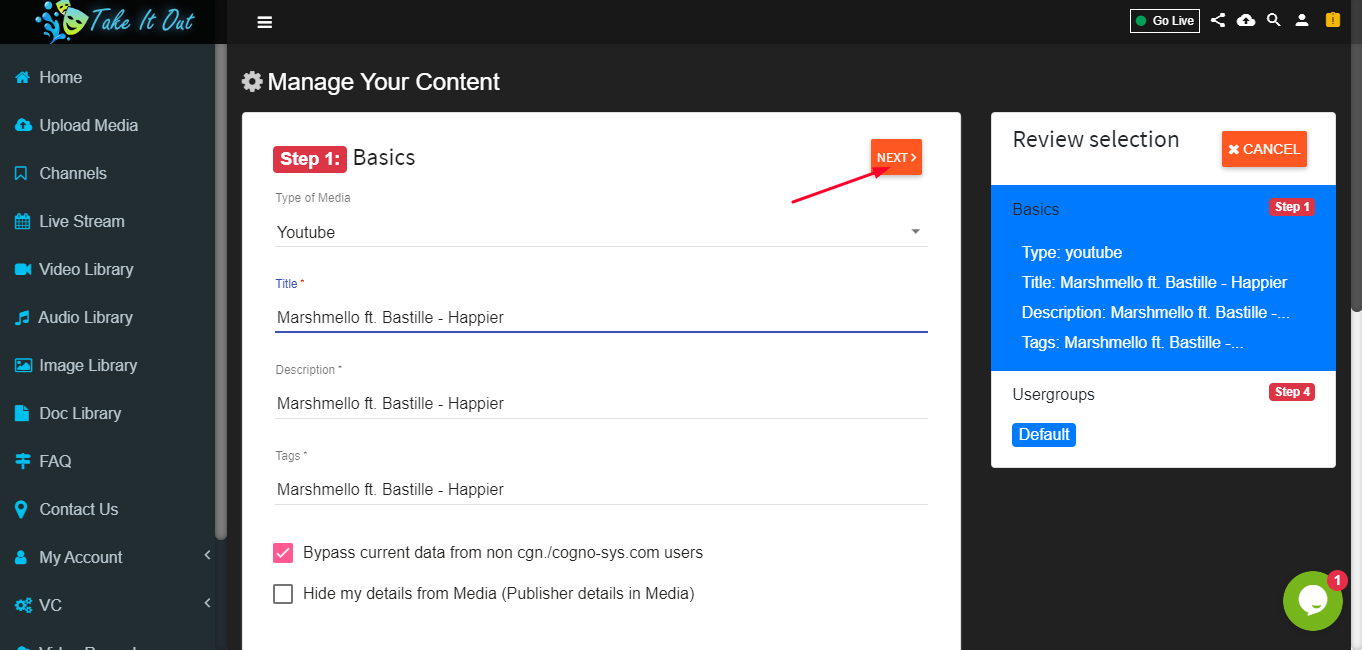
Task: Click the gear icon beside Manage Your Content
Action: (x=252, y=82)
